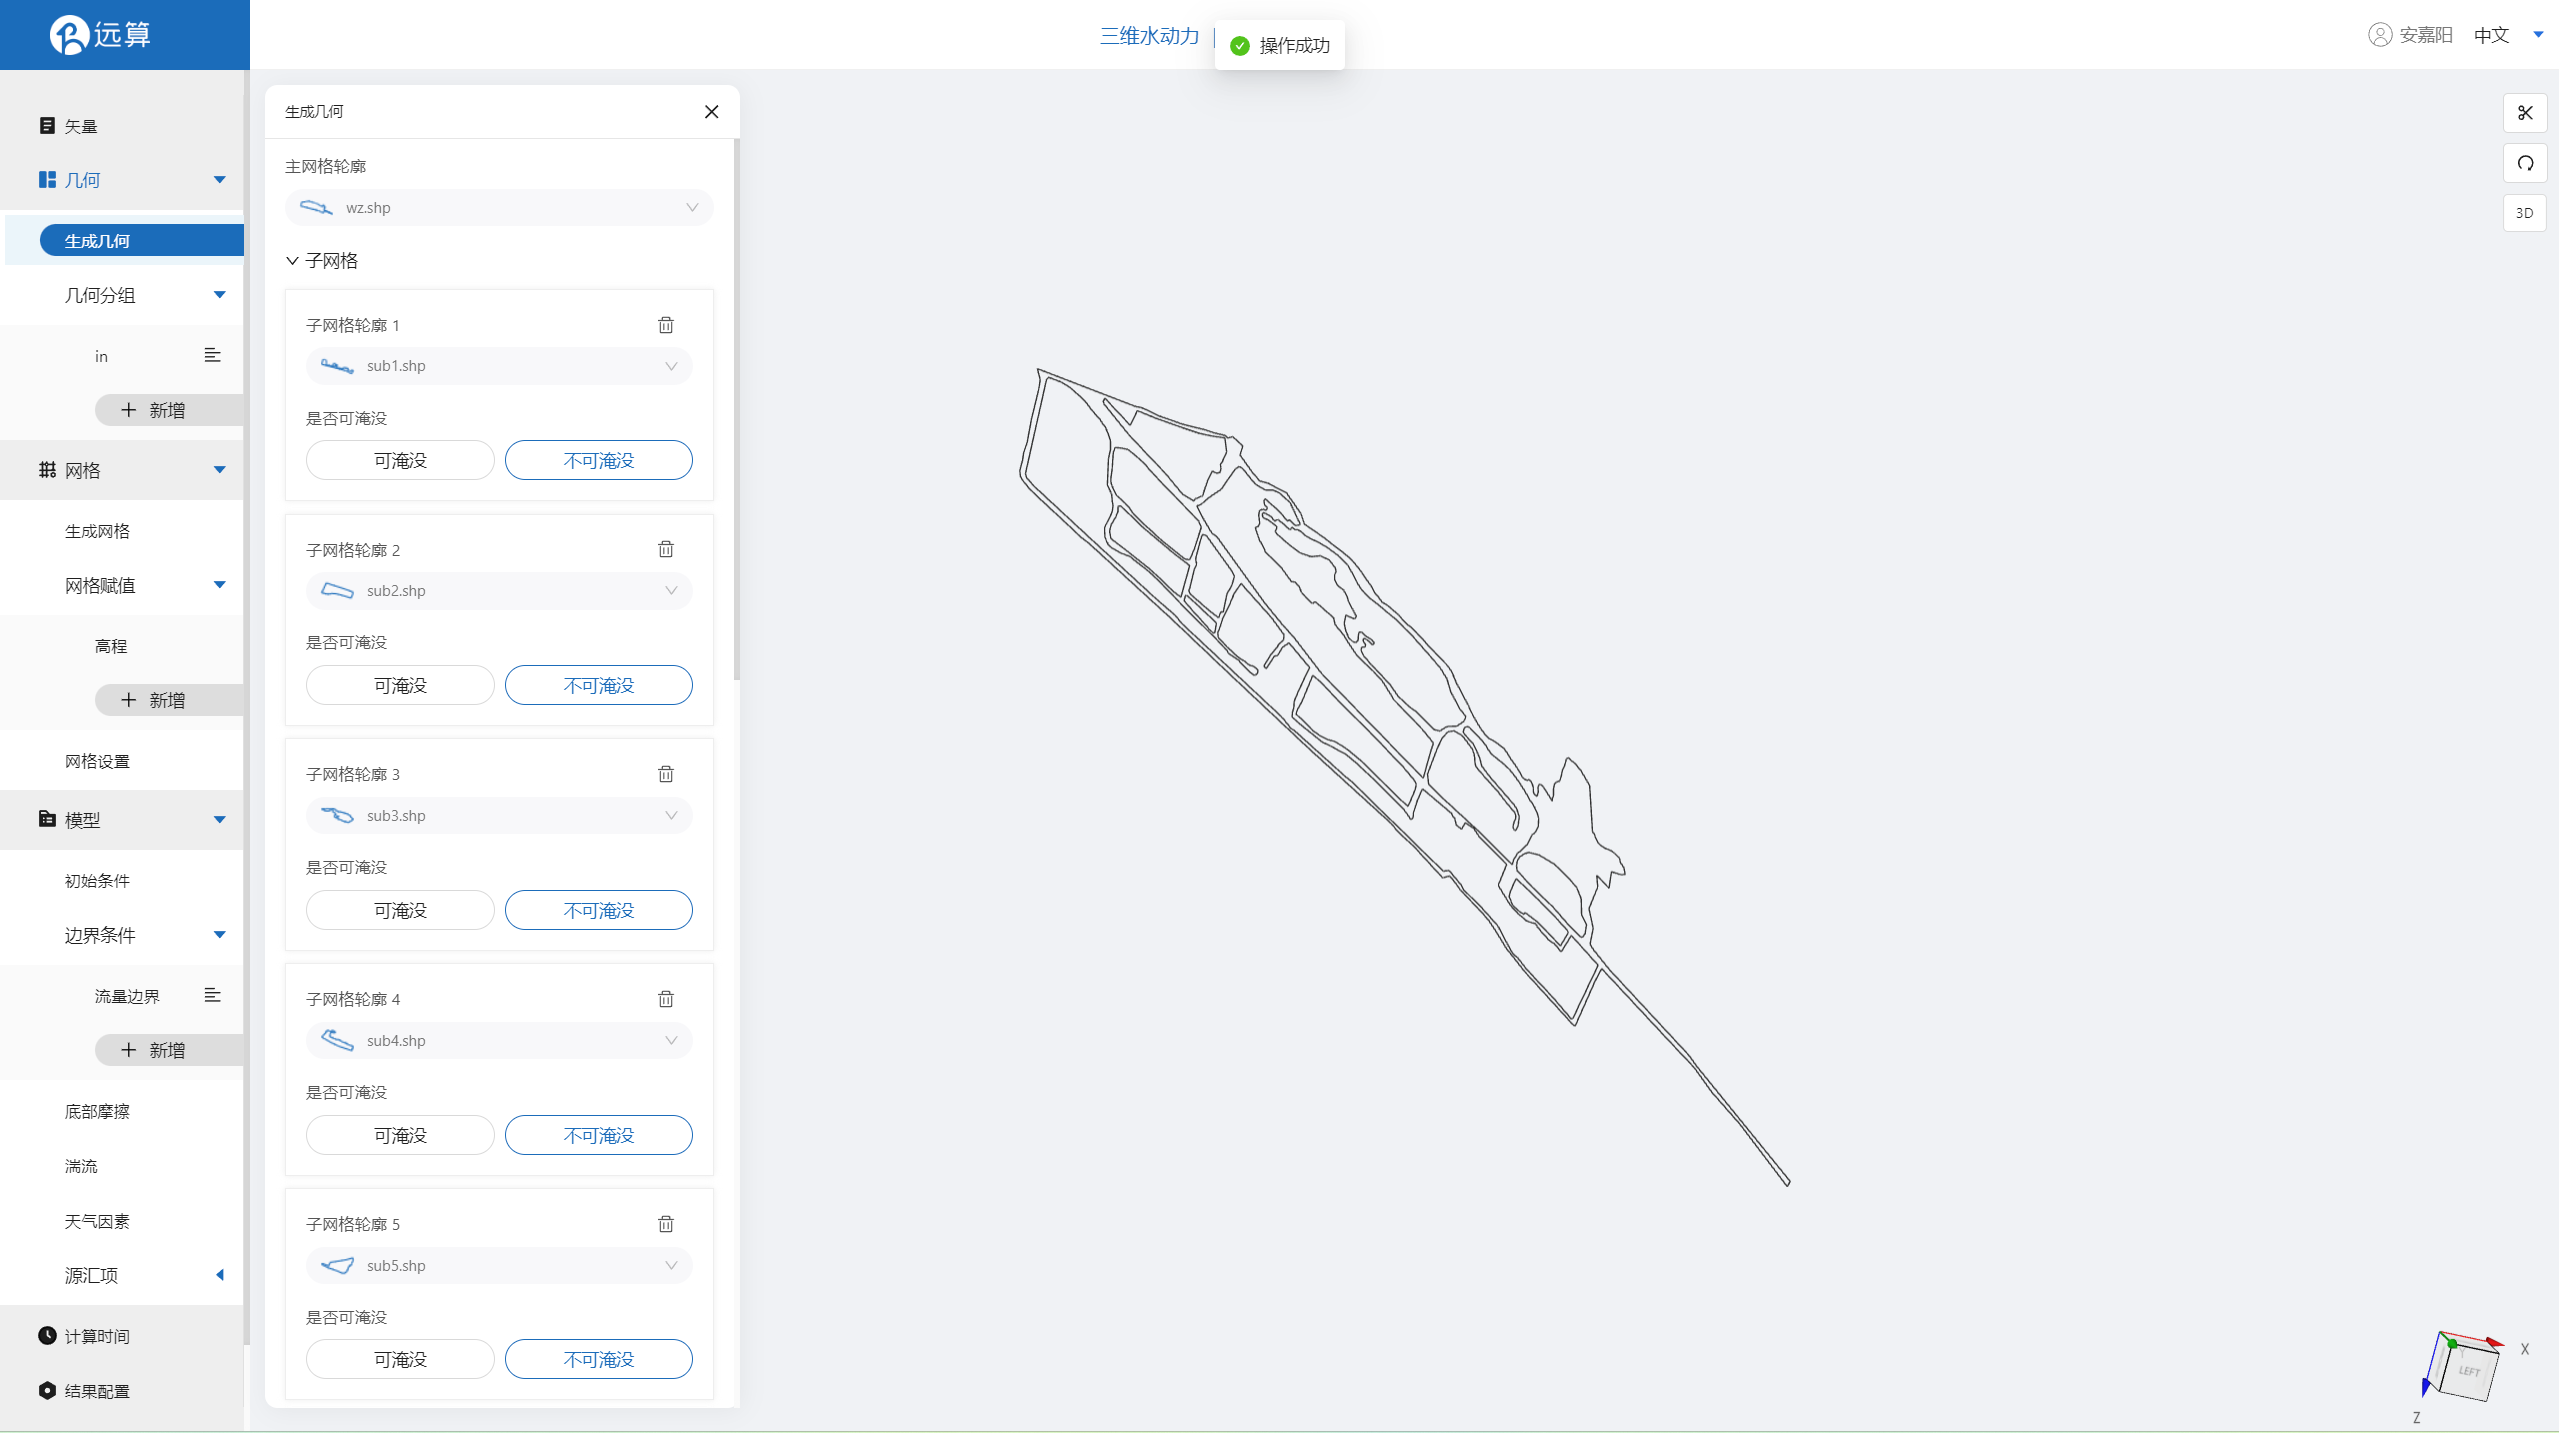This screenshot has height=1433, width=2559.
Task: Delete sub-grid outline 4 via trash icon
Action: pos(666,999)
